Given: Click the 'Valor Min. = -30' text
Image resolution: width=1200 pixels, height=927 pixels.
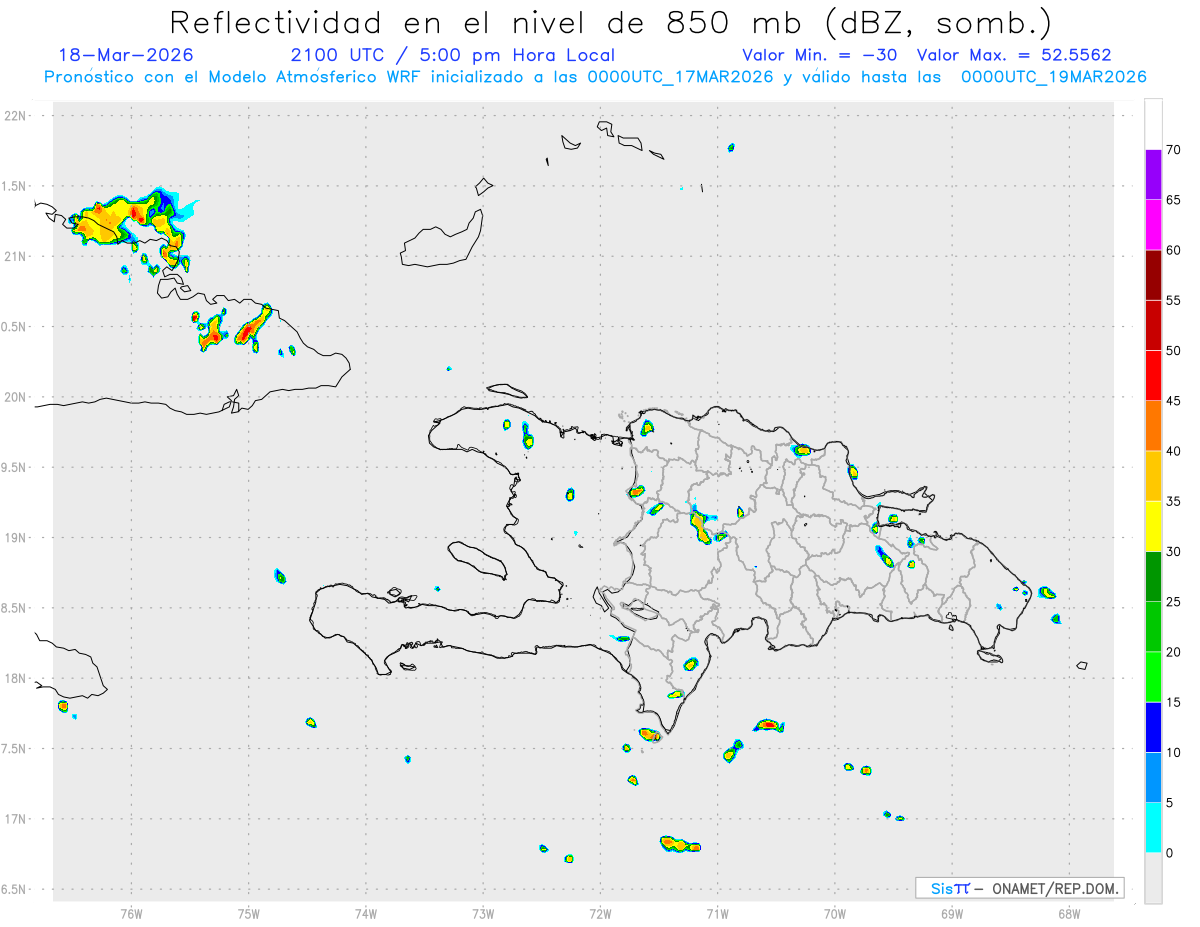Looking at the screenshot, I should click(x=820, y=55).
